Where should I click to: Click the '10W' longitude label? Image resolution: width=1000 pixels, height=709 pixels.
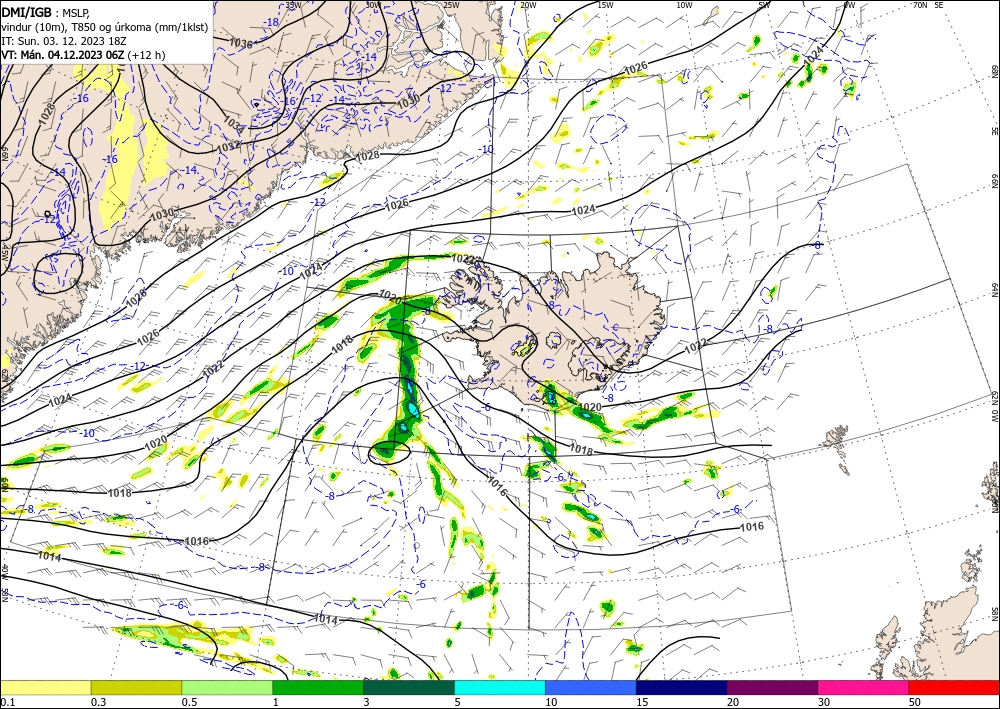click(x=684, y=5)
